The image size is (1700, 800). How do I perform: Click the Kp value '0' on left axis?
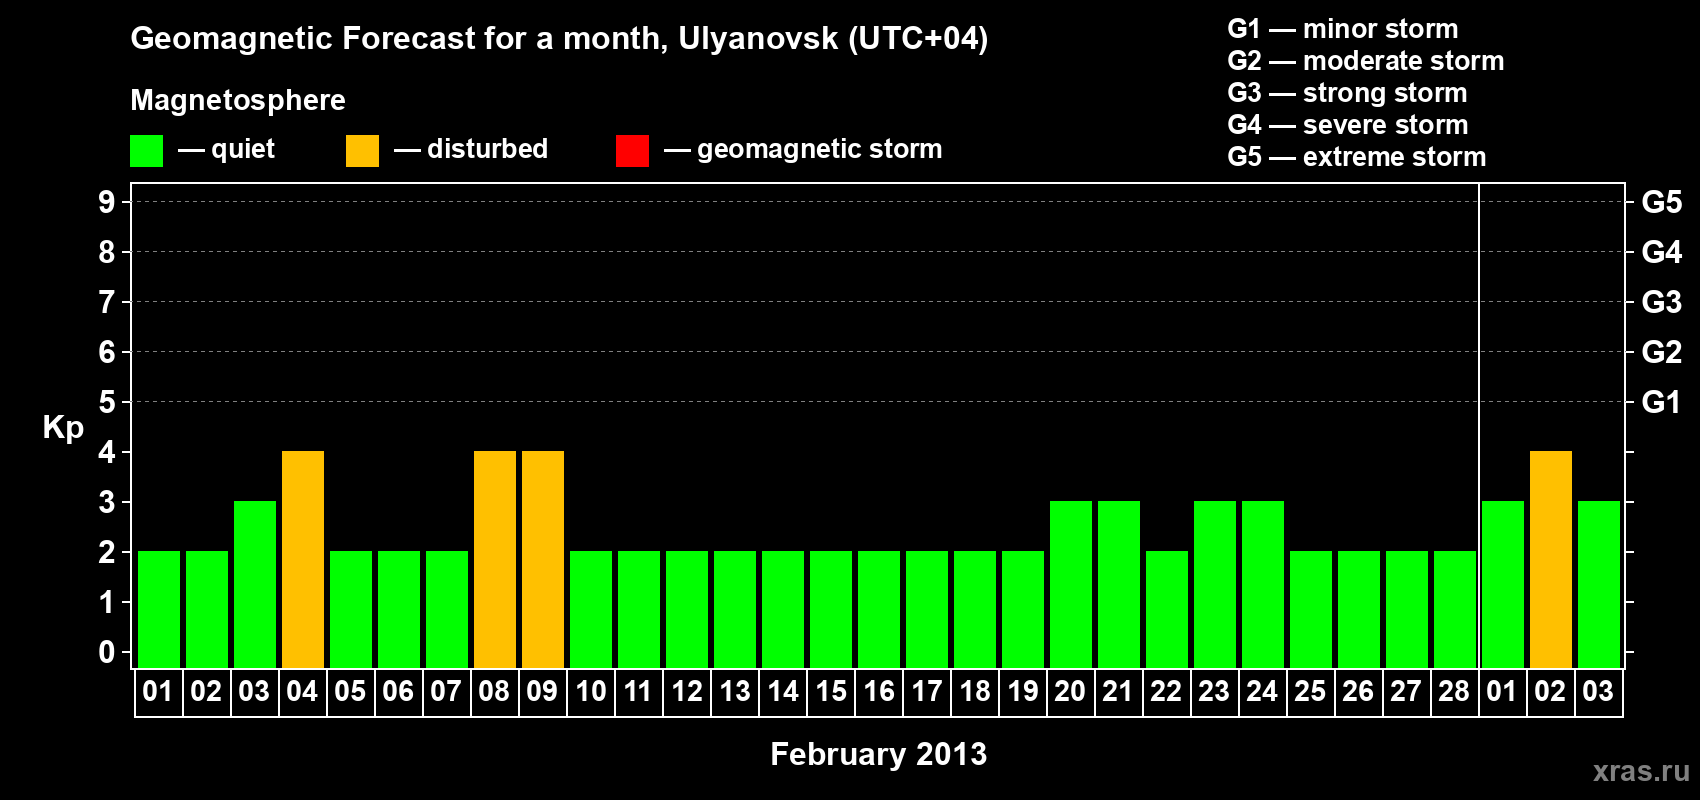(107, 652)
